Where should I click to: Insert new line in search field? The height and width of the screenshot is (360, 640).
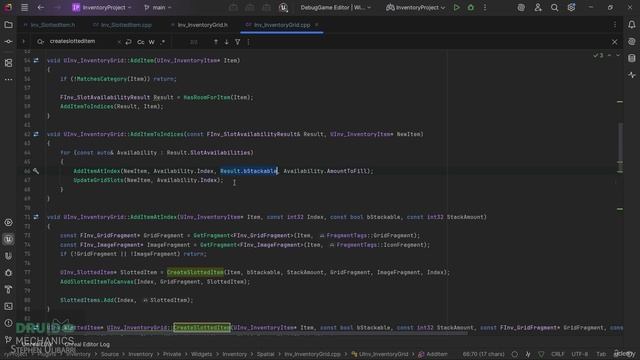click(x=129, y=42)
